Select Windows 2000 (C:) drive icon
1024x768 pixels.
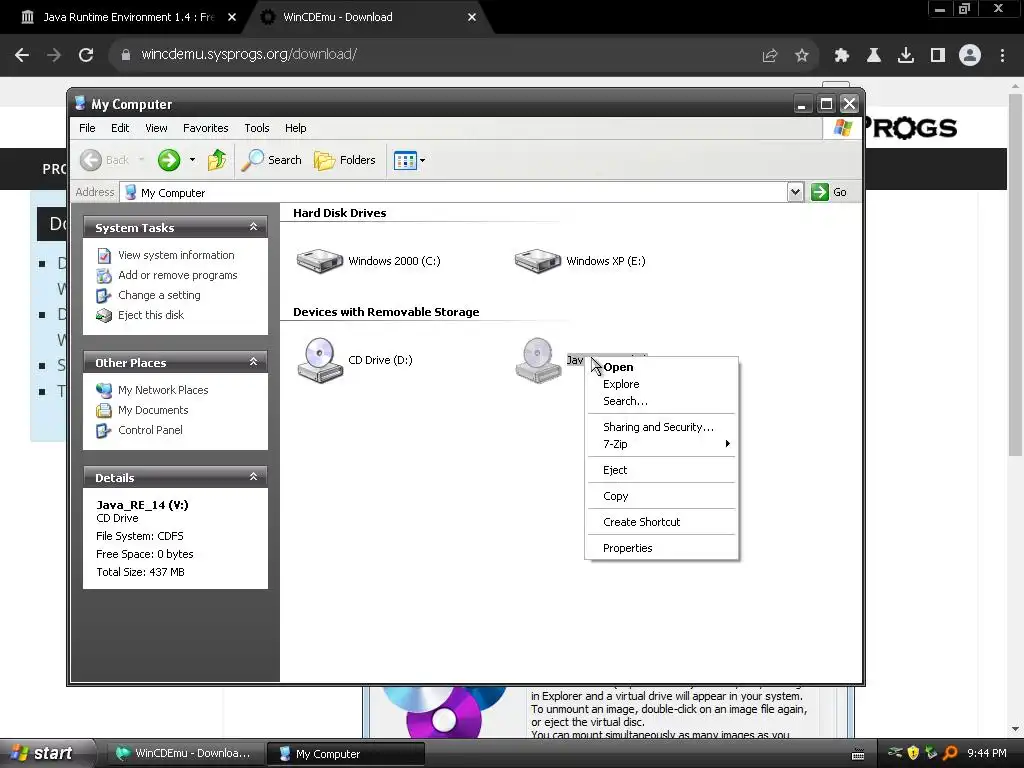320,261
